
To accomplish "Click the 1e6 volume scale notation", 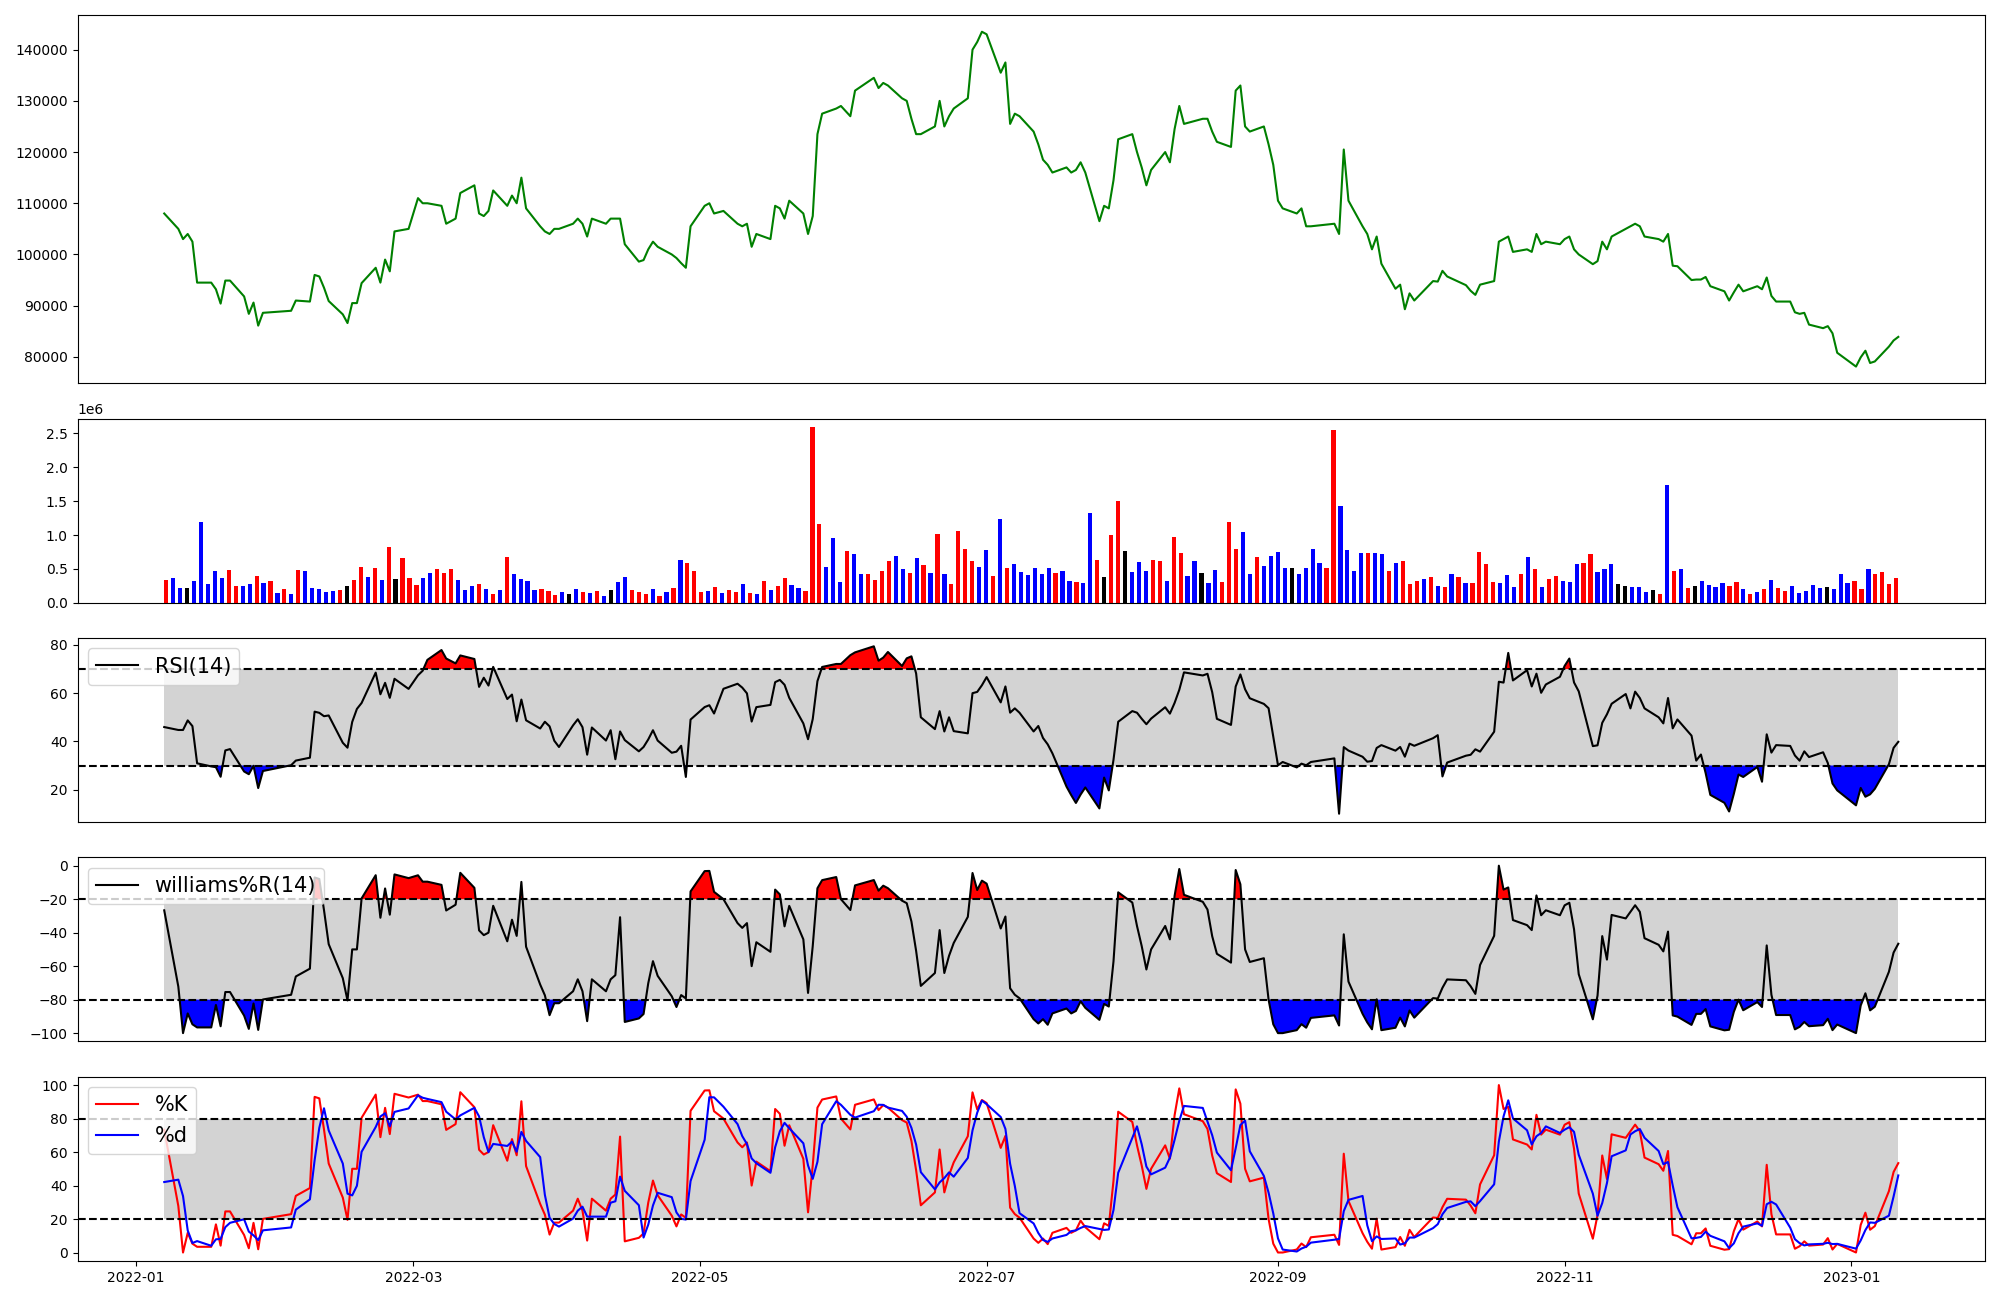I will 90,409.
